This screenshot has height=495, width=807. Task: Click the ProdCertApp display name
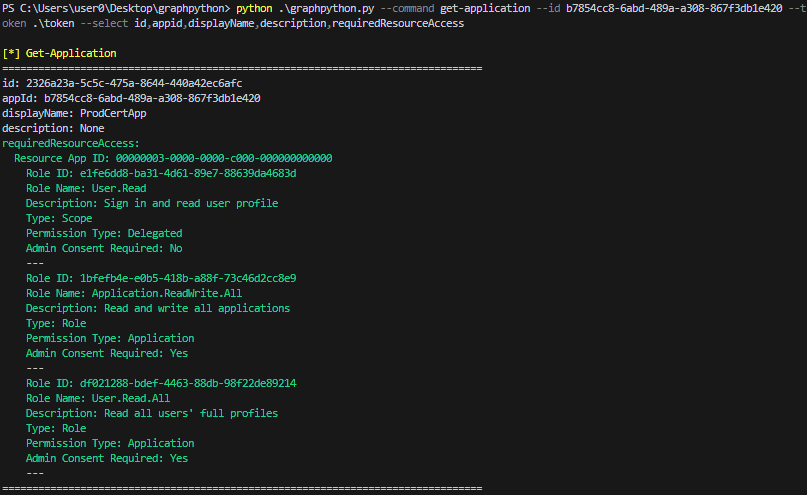click(113, 113)
